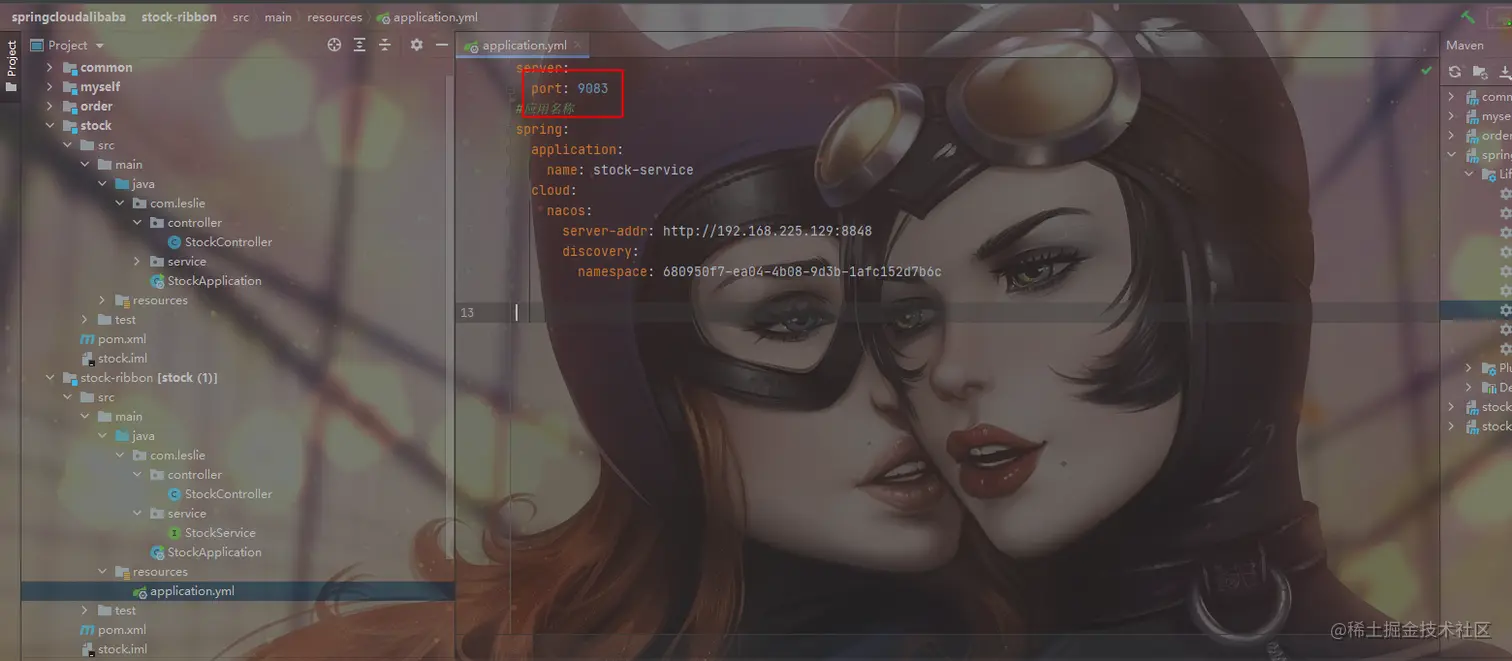Select the stock-ribbon [stock (1)] module row
The height and width of the screenshot is (661, 1512).
point(238,378)
